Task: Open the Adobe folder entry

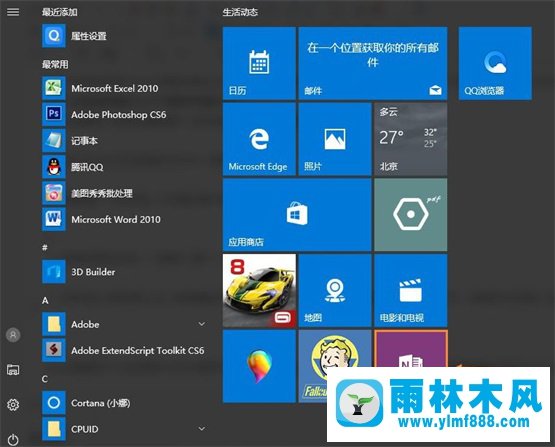Action: click(124, 324)
